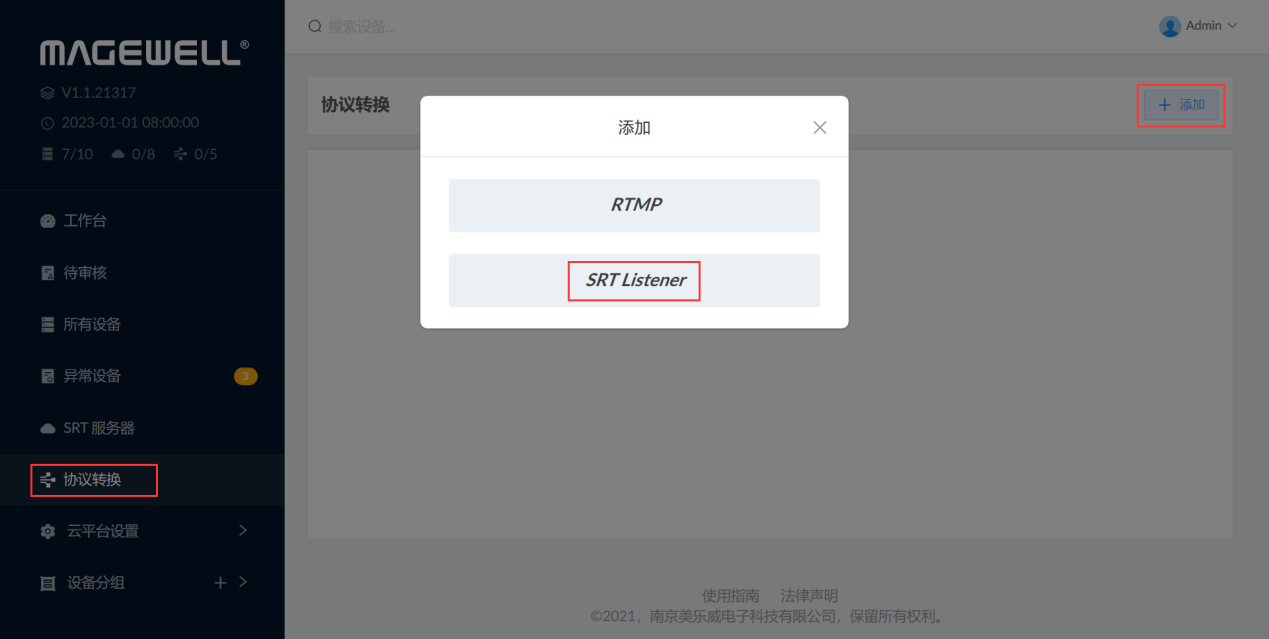
Task: Click the 设备分组 group icon
Action: (x=47, y=584)
